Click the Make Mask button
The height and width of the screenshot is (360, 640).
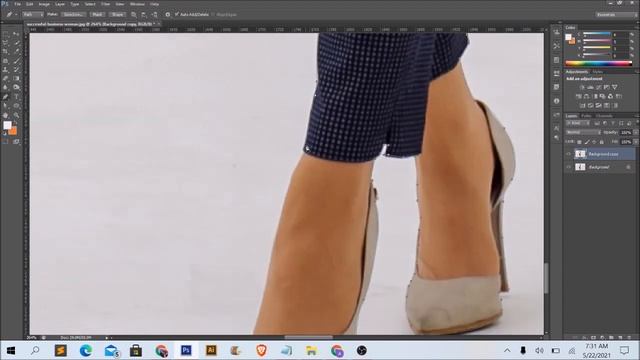(x=97, y=15)
